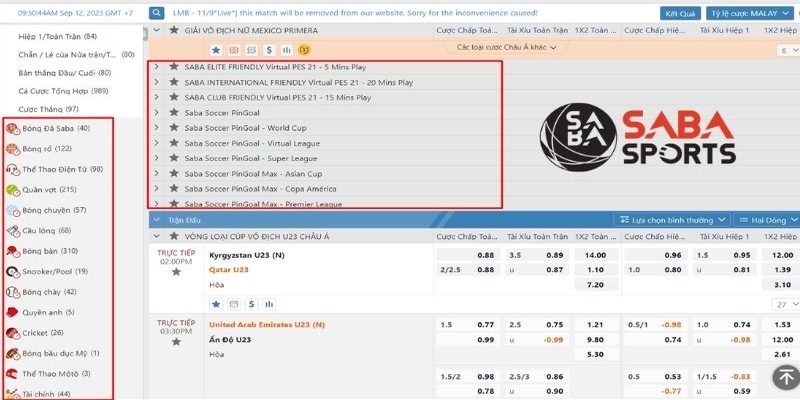Click the 1.10 odds for Qatar U23
Image resolution: width=800 pixels, height=400 pixels.
pyautogui.click(x=596, y=270)
